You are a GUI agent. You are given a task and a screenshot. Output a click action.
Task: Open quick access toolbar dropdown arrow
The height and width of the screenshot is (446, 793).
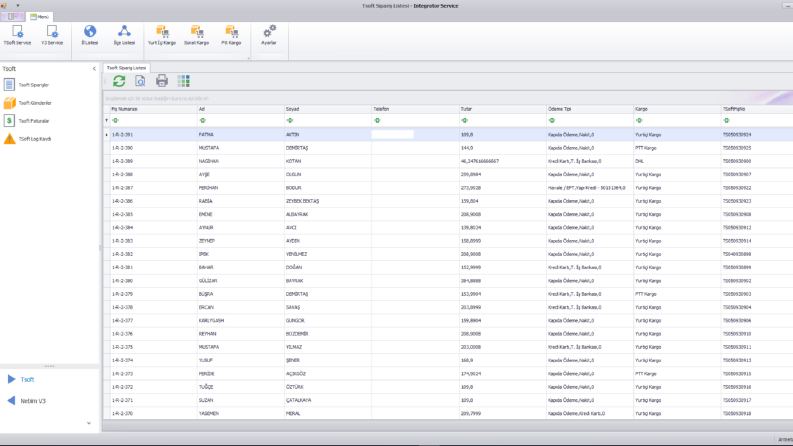tap(18, 6)
